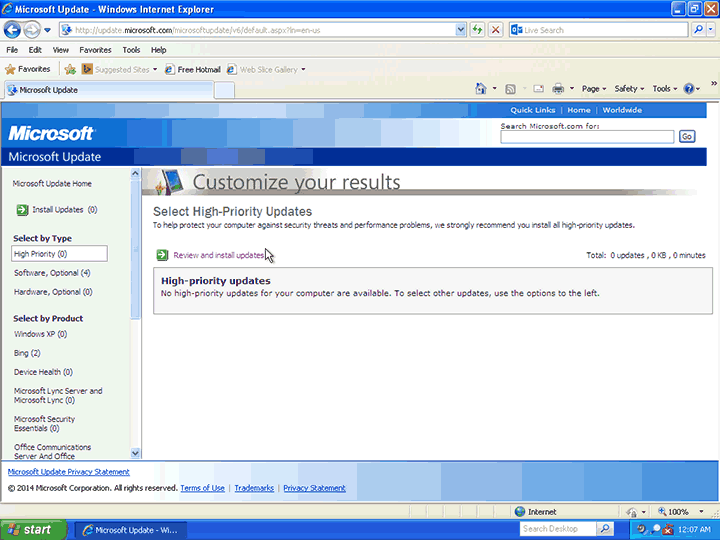
Task: Click the Windows Start button
Action: (x=33, y=530)
